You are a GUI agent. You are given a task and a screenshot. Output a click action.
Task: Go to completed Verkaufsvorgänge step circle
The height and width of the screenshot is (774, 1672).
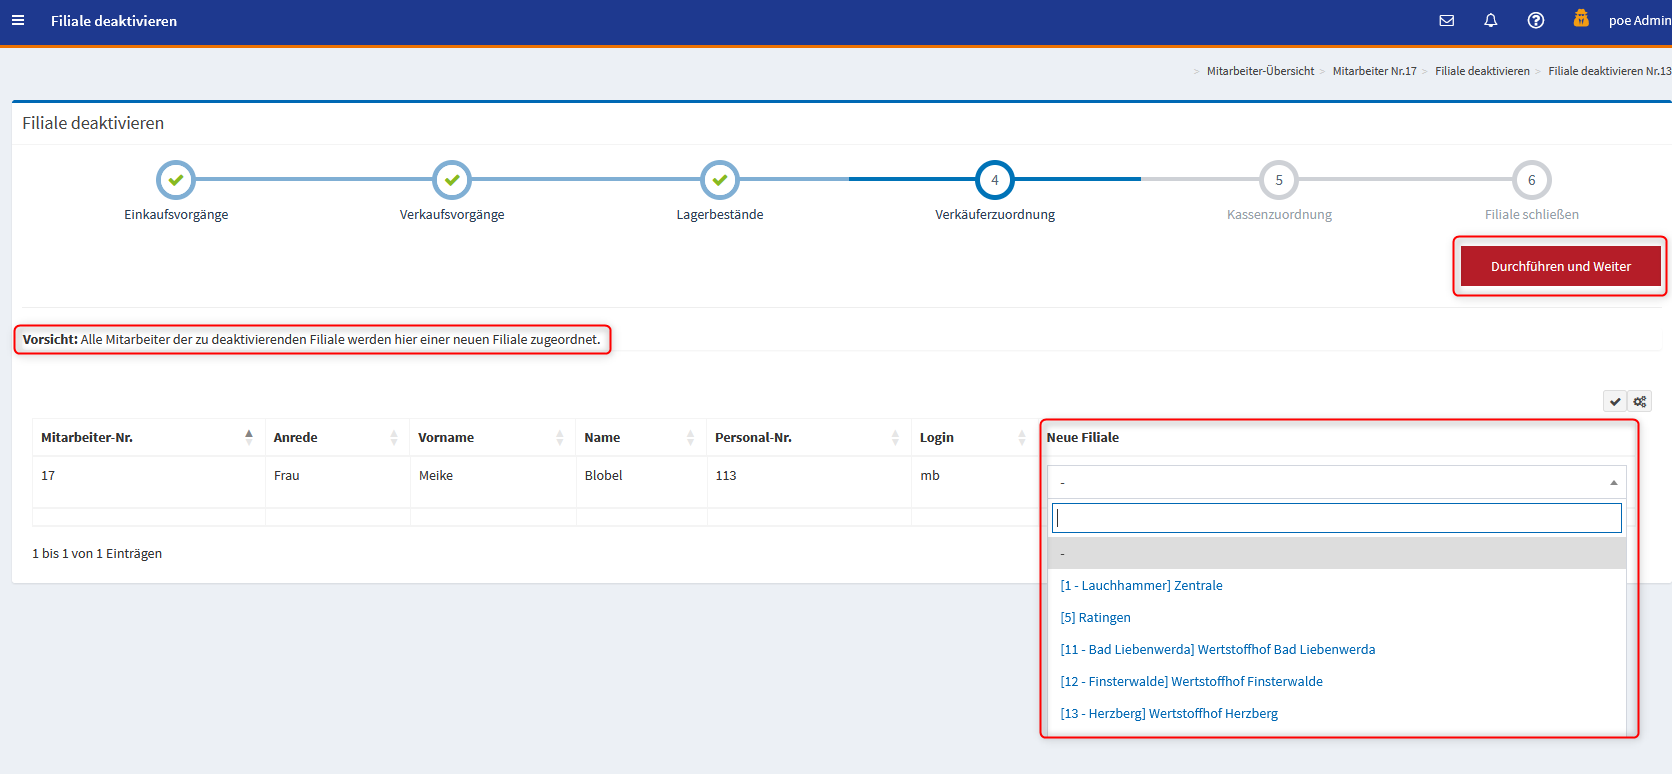tap(452, 180)
